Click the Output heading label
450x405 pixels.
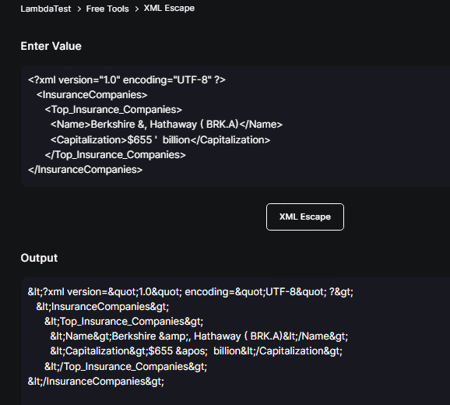(39, 258)
